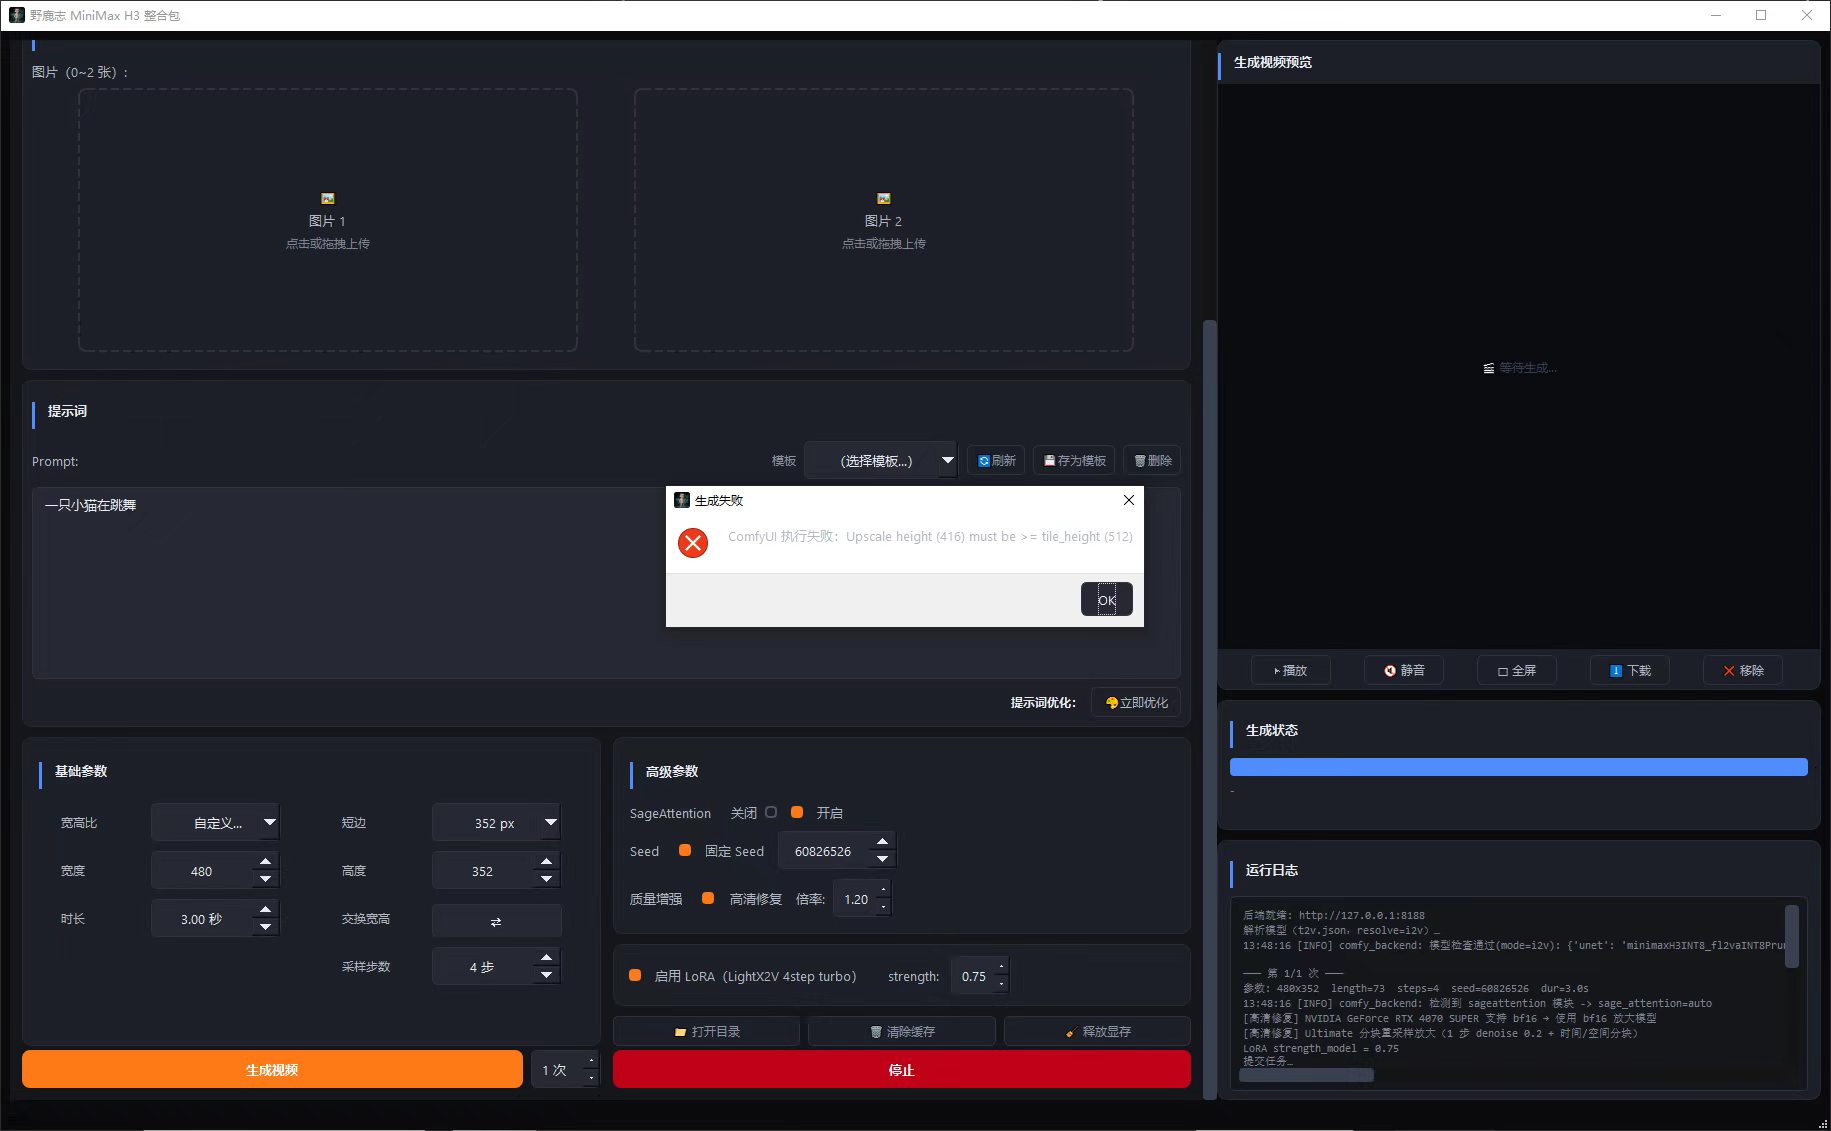
Task: Click the 刷新 refresh templates button
Action: coord(996,461)
